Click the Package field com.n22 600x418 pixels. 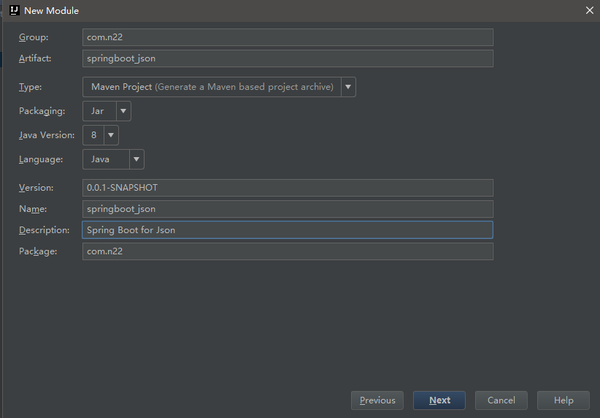pyautogui.click(x=287, y=252)
